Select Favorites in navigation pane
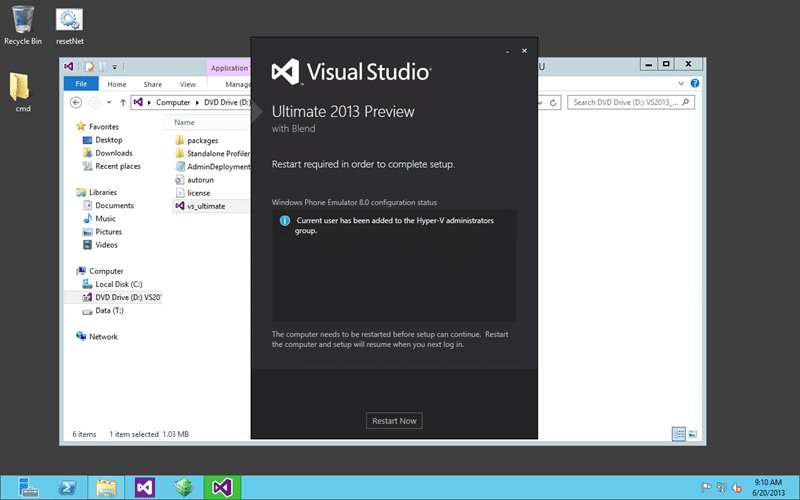 103,127
